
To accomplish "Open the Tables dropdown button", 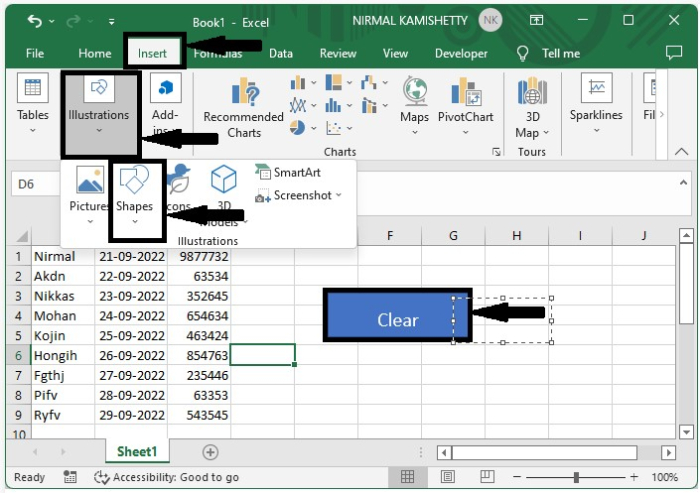I will tap(33, 105).
